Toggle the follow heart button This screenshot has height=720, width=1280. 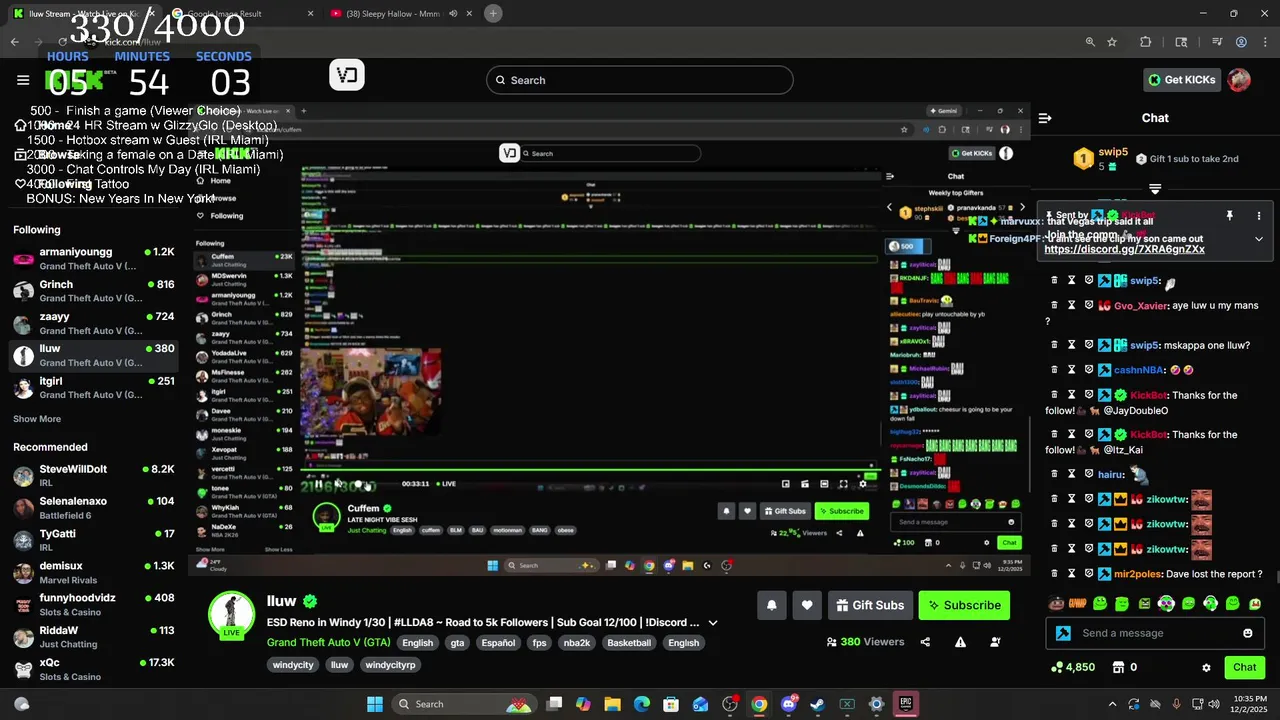807,605
